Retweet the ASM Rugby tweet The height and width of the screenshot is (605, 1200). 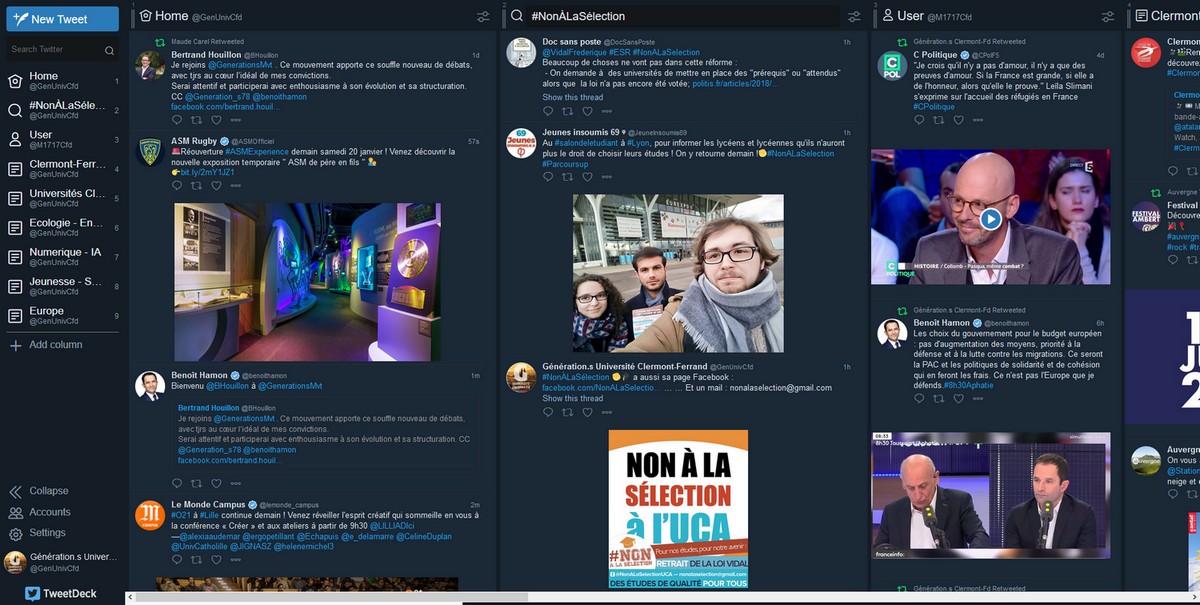coord(196,185)
